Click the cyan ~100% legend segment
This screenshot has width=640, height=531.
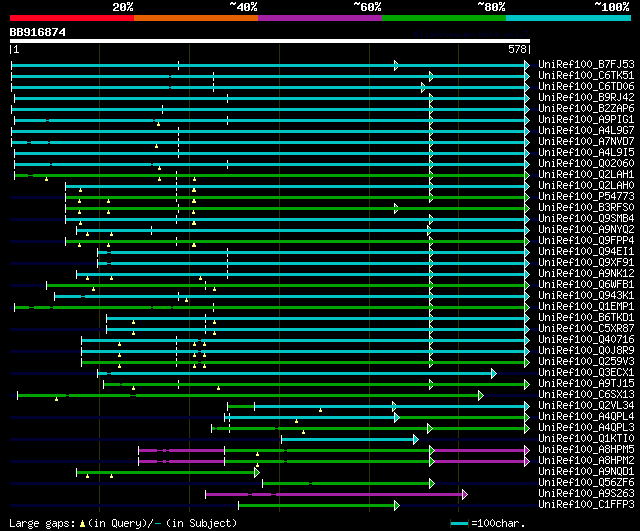[569, 18]
